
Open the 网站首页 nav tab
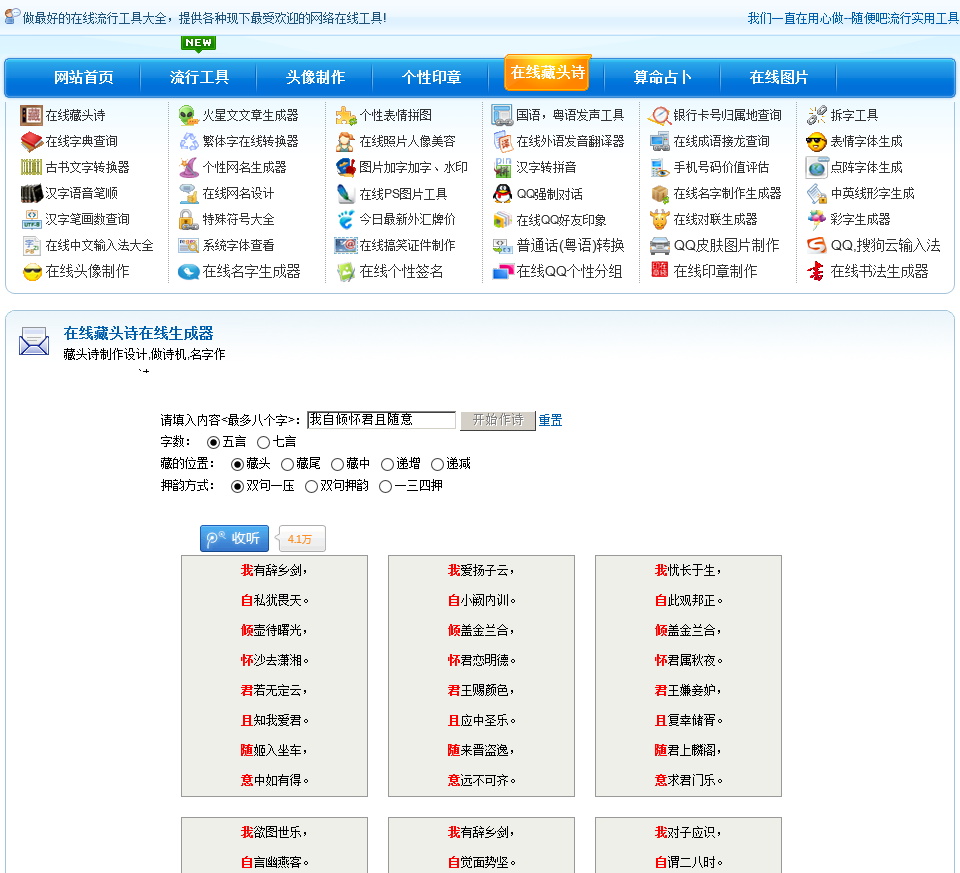(84, 77)
